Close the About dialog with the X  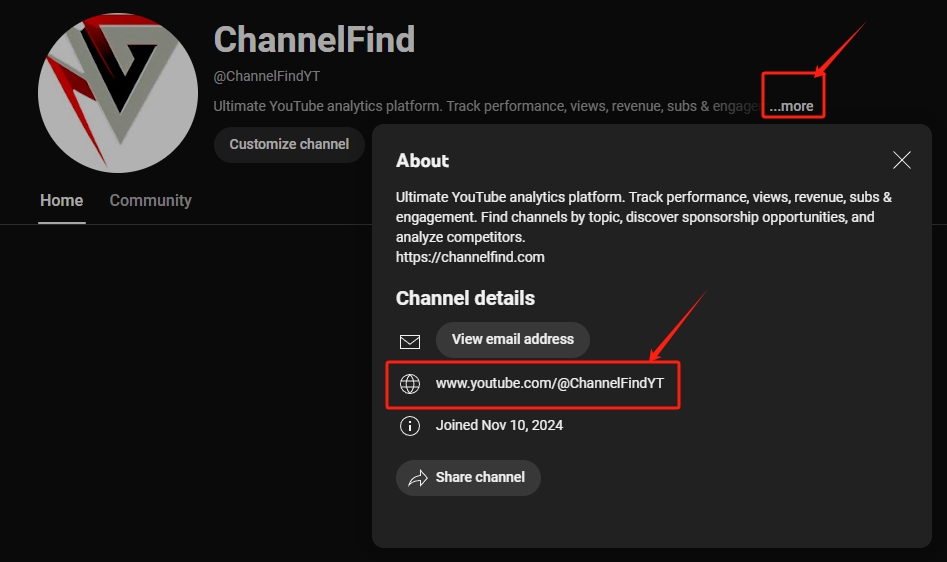click(x=902, y=160)
